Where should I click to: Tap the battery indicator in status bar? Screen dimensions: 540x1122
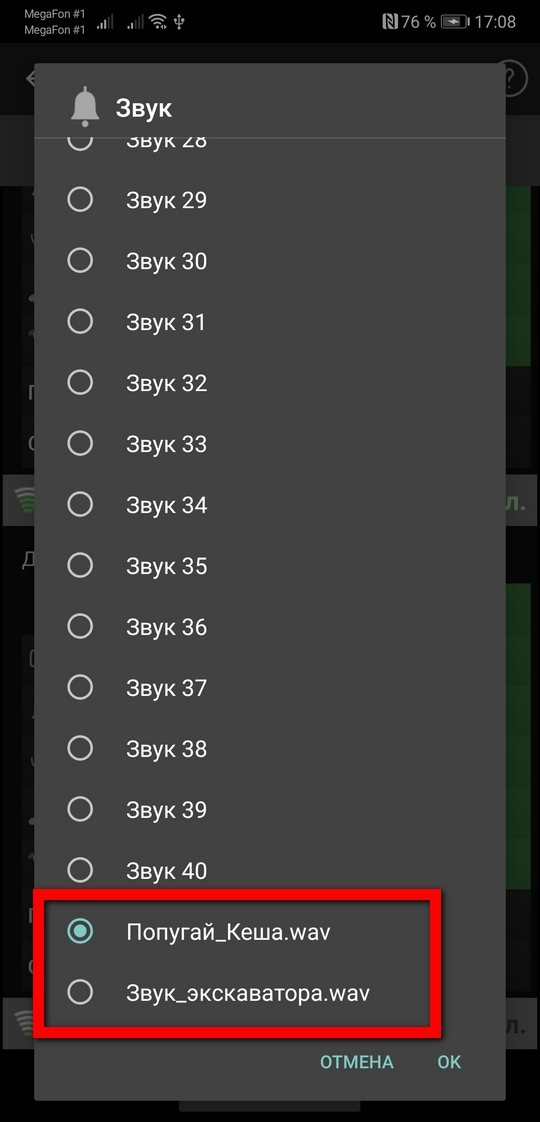click(x=454, y=22)
